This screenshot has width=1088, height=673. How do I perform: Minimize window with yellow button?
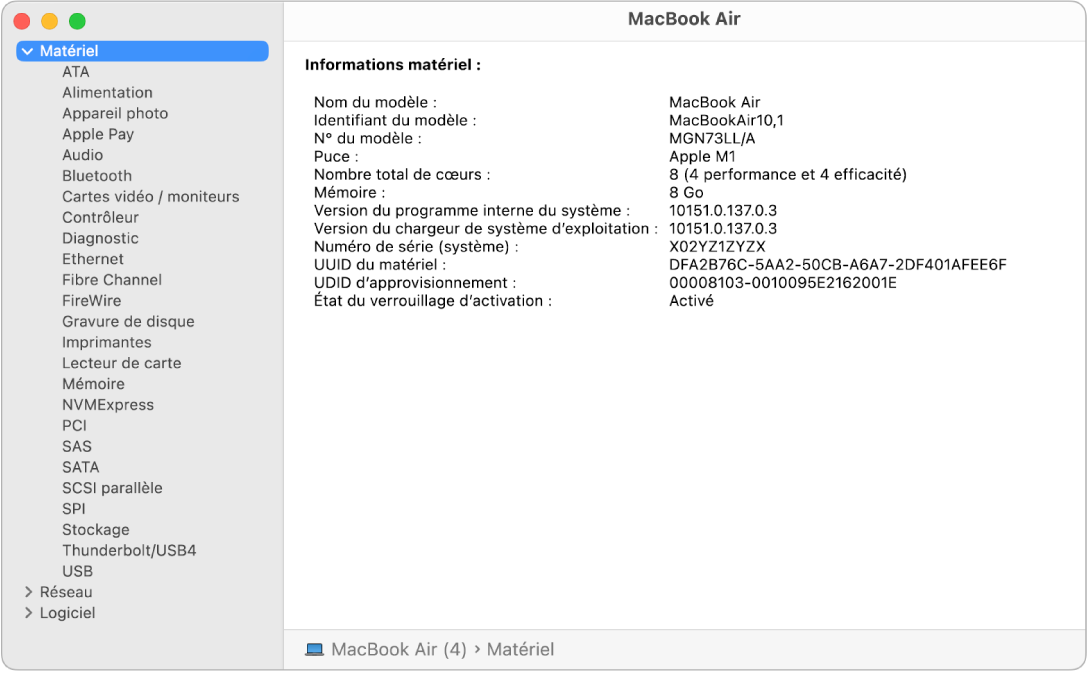click(x=50, y=22)
